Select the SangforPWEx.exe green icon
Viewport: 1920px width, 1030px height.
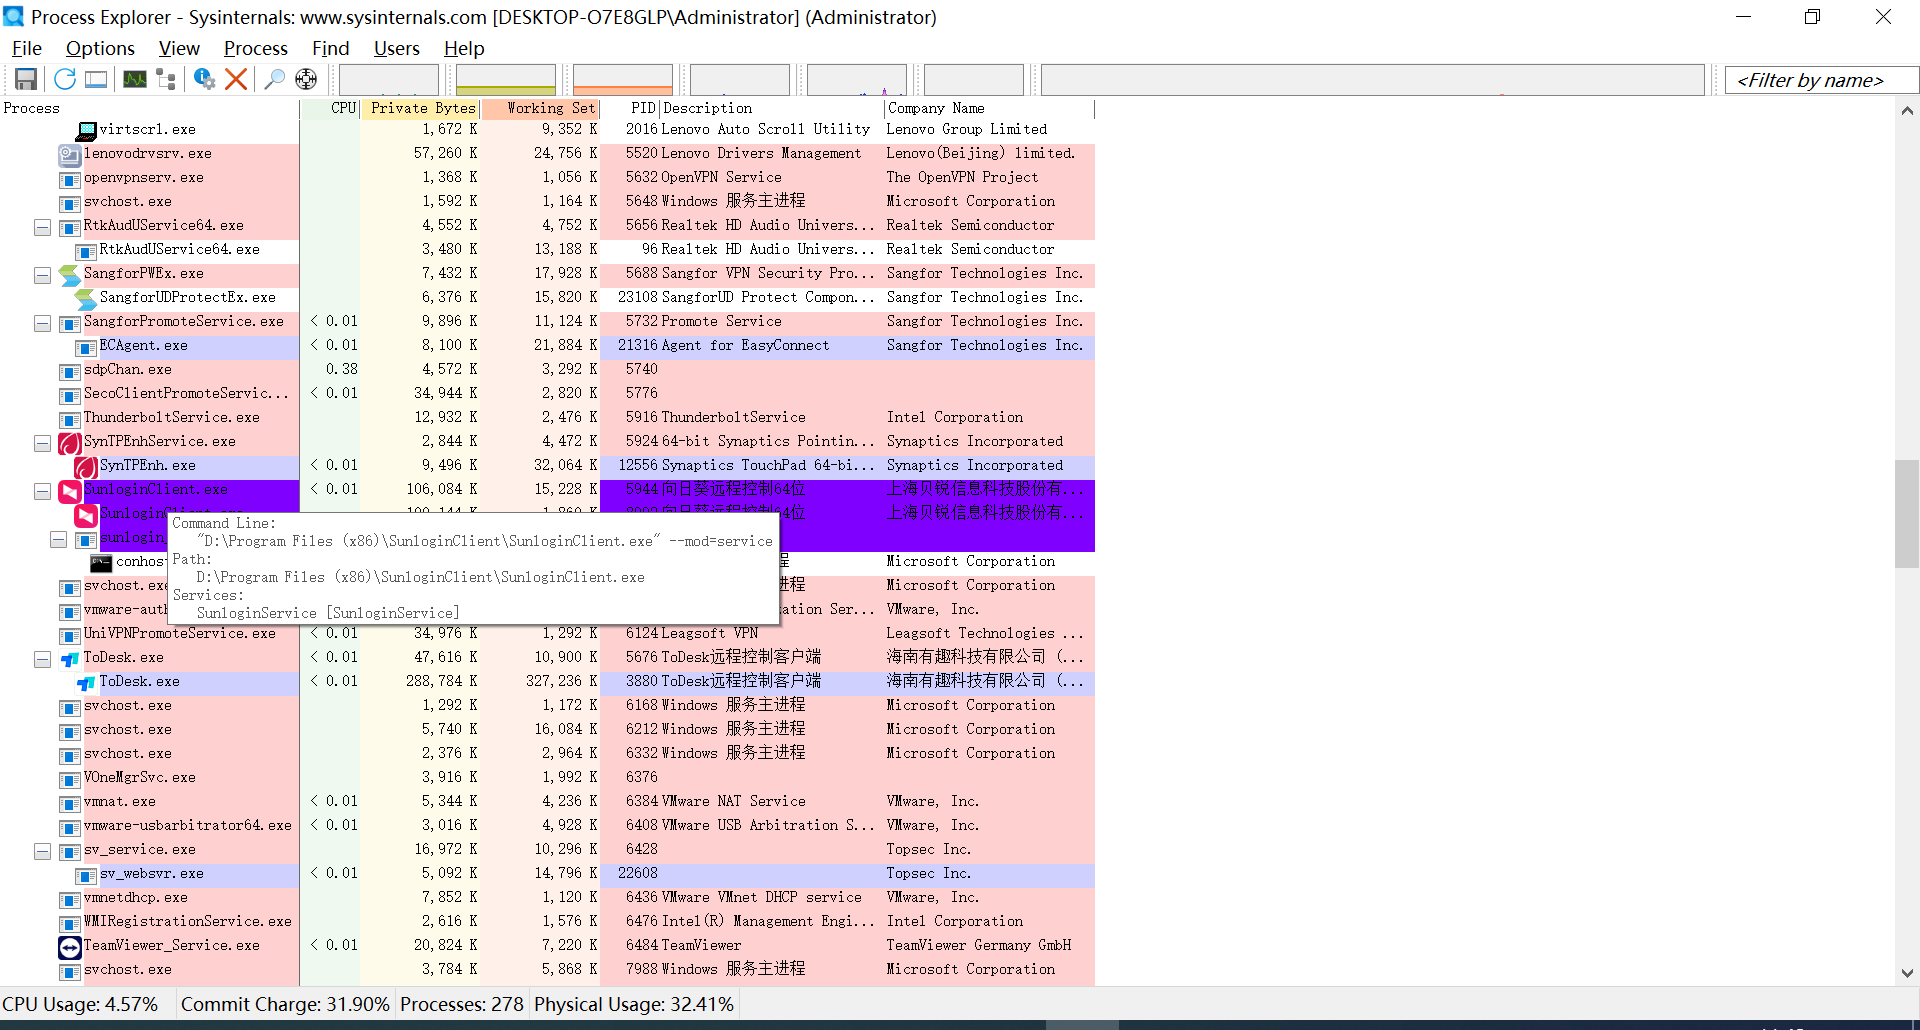click(70, 274)
